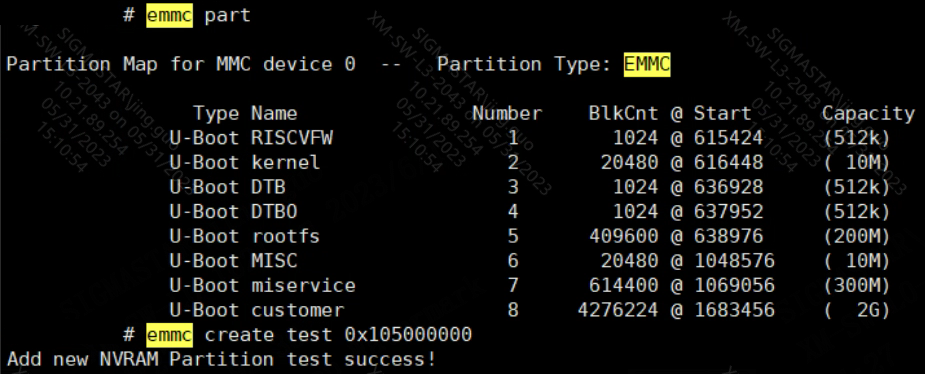Click start value 1069056
This screenshot has width=925, height=374.
click(734, 286)
